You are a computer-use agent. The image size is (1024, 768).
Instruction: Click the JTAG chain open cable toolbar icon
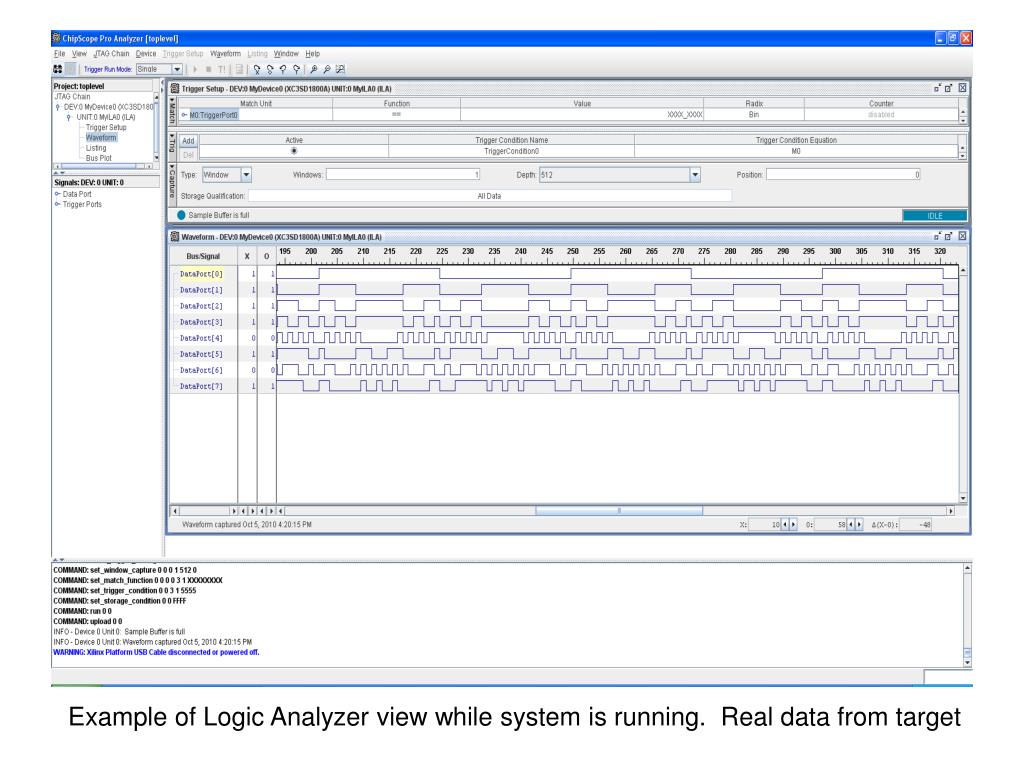[x=57, y=69]
